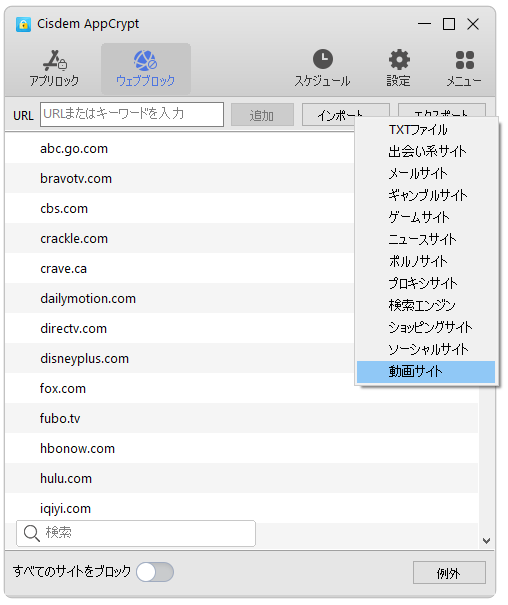Choose メールサイト menu entry
The width and height of the screenshot is (508, 605).
pyautogui.click(x=426, y=173)
